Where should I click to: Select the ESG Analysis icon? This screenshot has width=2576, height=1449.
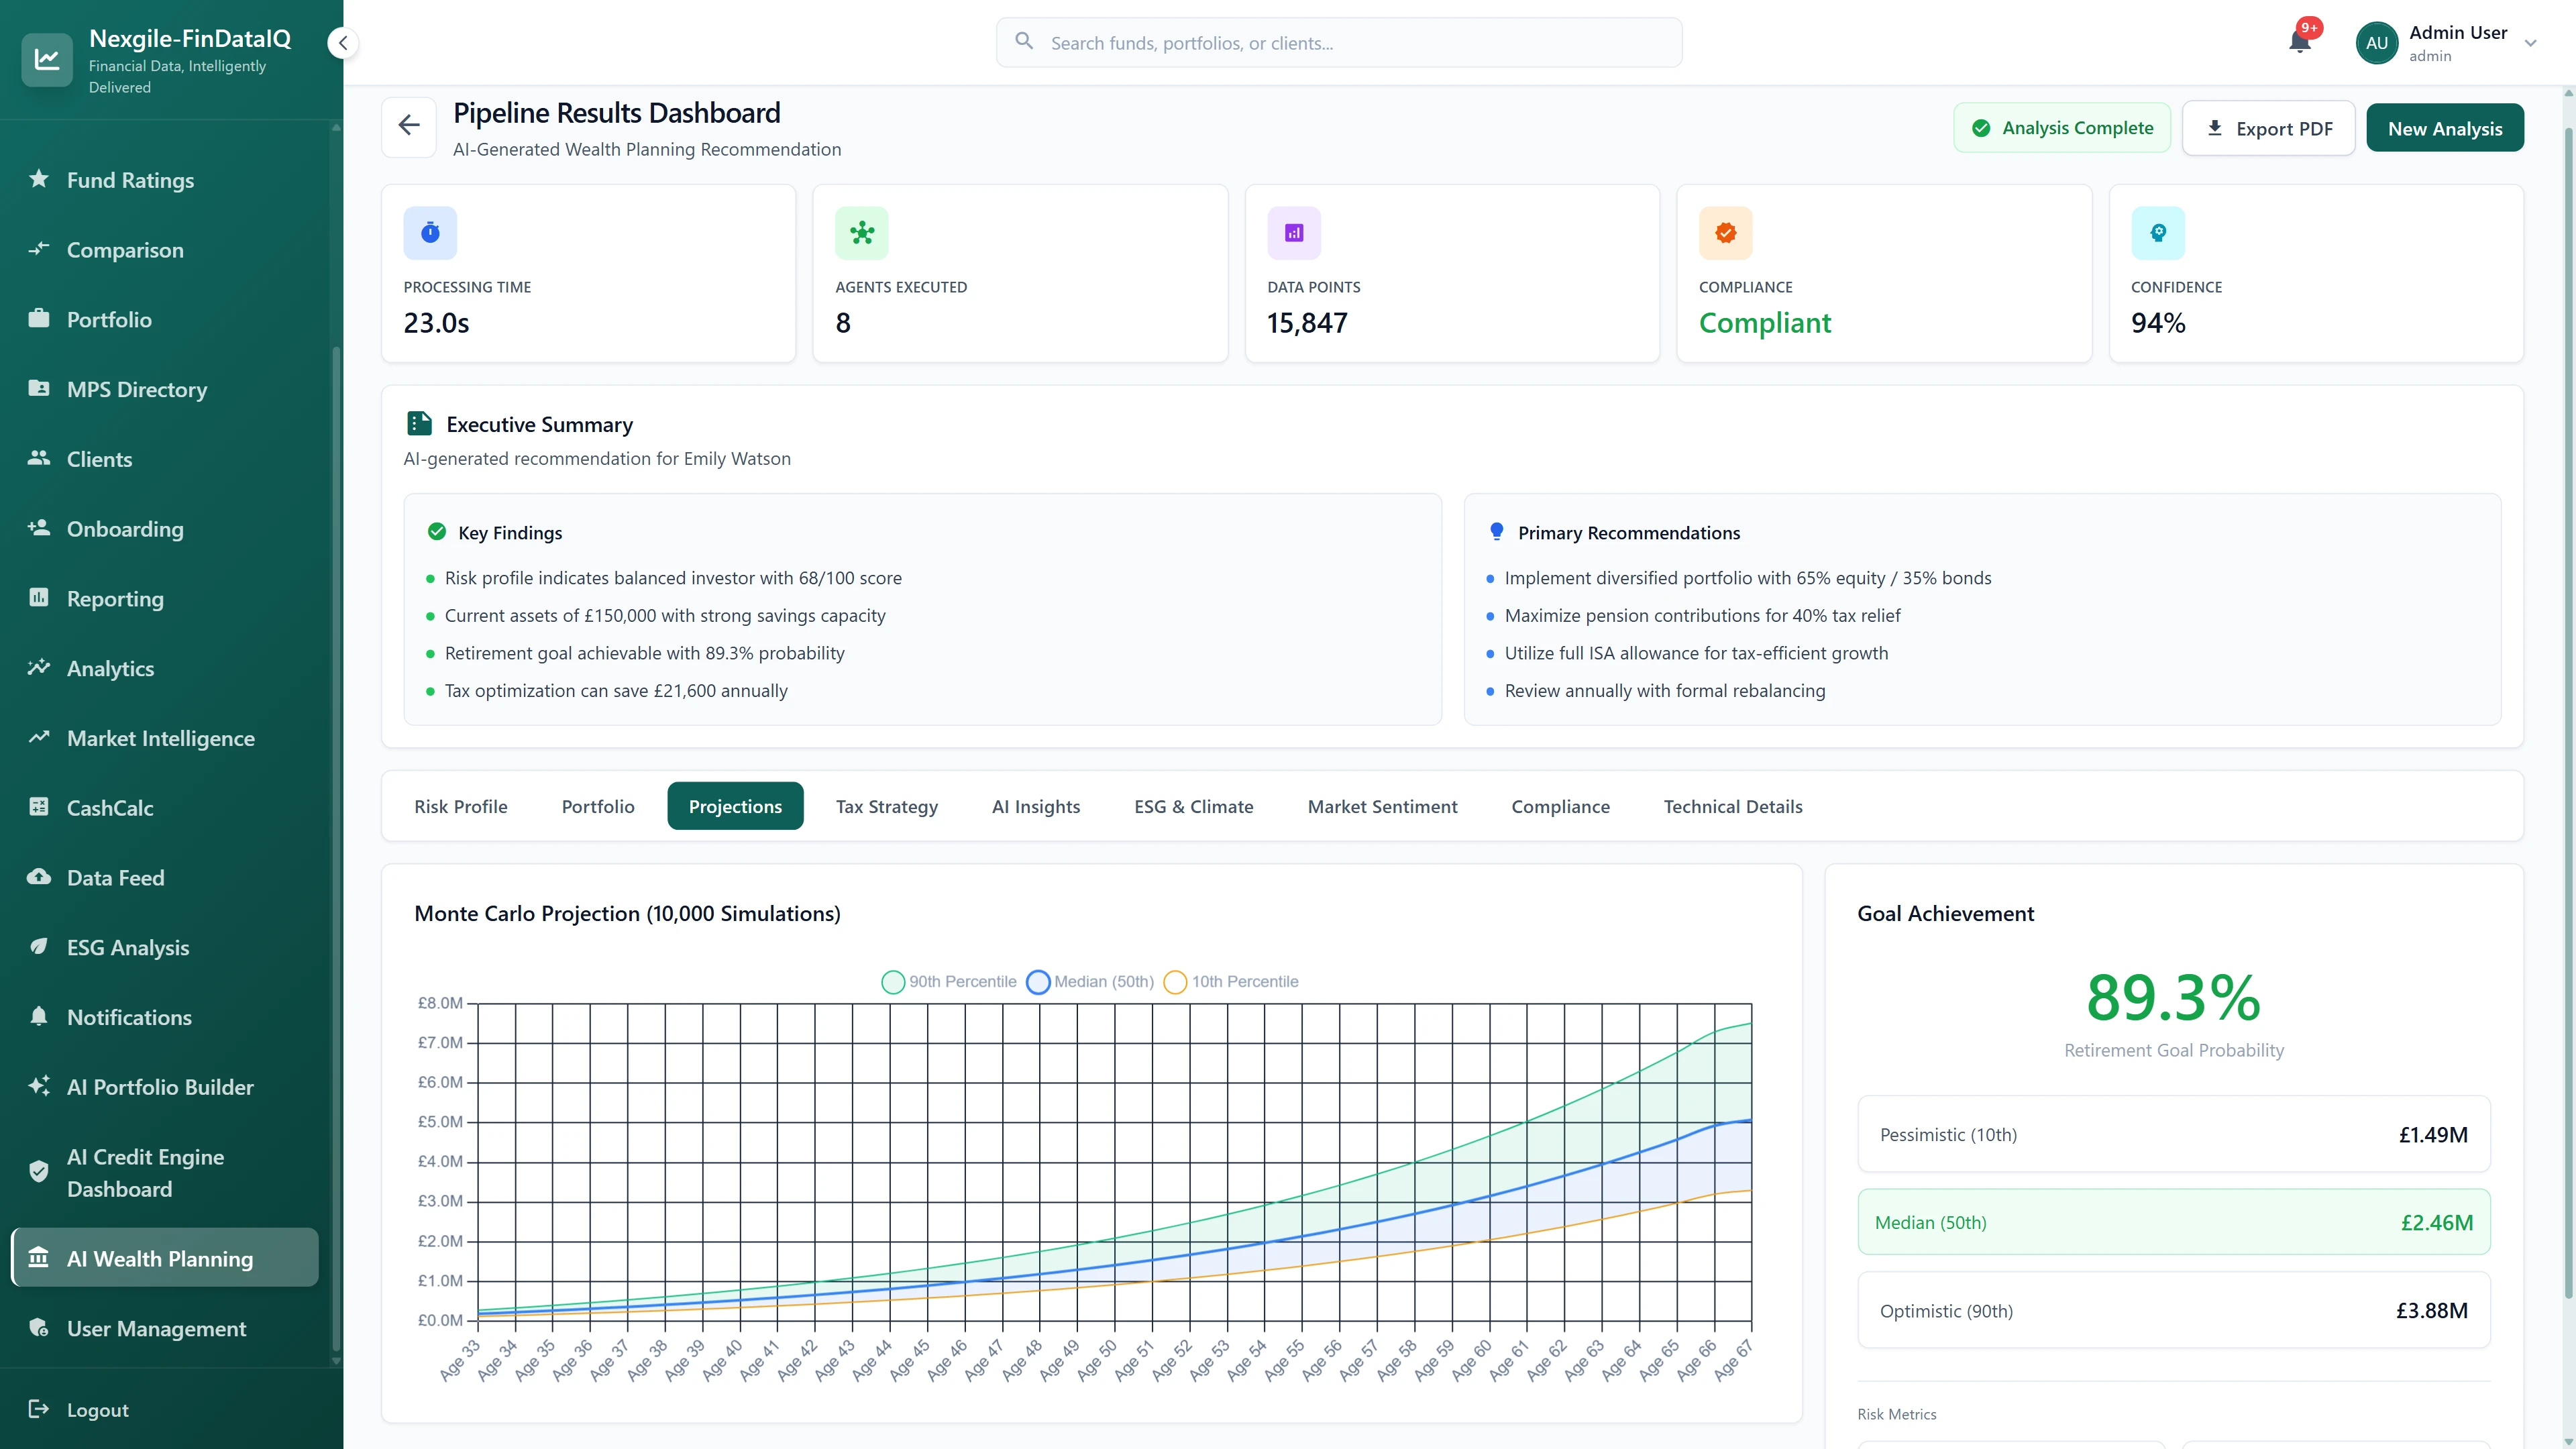pyautogui.click(x=40, y=947)
